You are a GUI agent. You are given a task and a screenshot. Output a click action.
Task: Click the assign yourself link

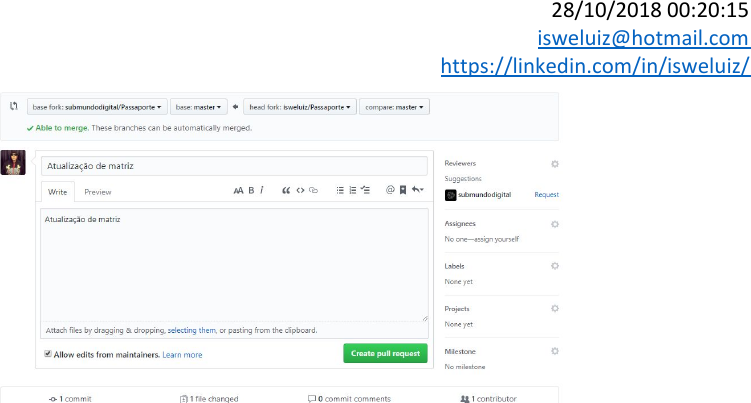[x=497, y=239]
